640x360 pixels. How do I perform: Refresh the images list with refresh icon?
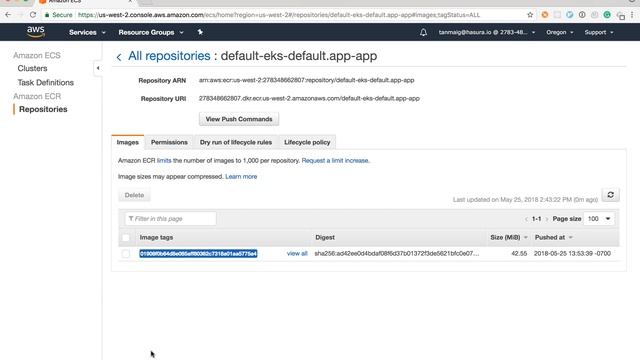pyautogui.click(x=611, y=195)
